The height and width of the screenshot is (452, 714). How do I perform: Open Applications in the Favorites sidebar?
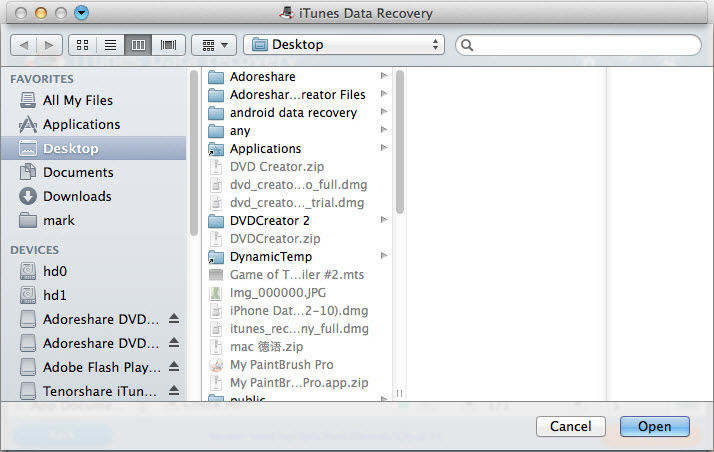93,124
